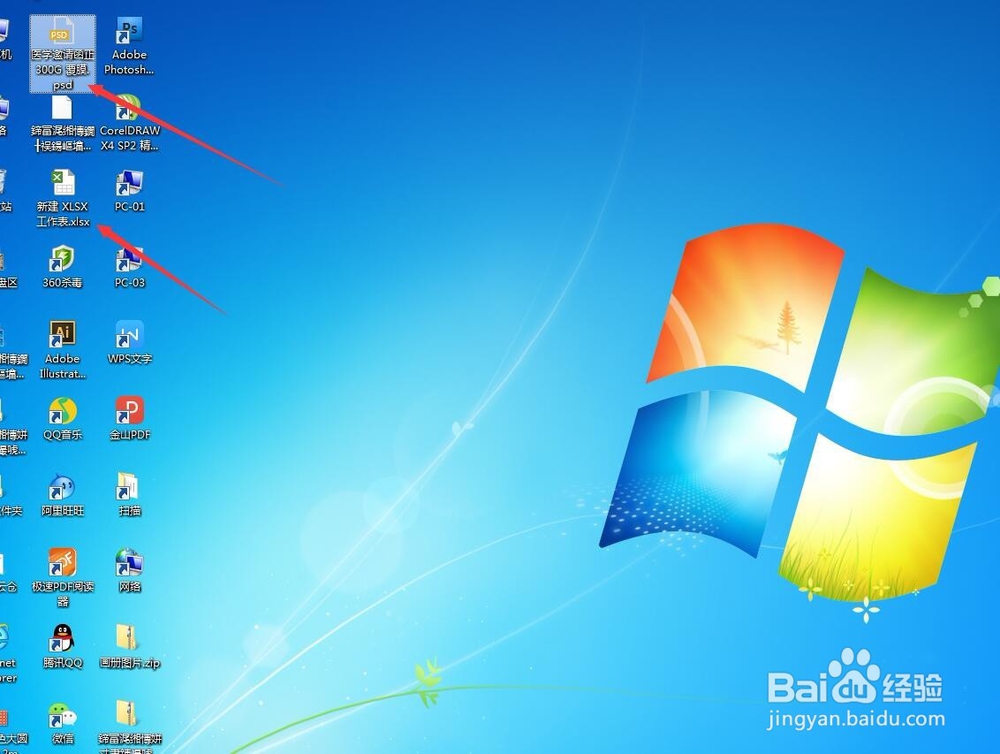Launch 极速PDF阅读器
The image size is (1000, 754).
(x=62, y=578)
